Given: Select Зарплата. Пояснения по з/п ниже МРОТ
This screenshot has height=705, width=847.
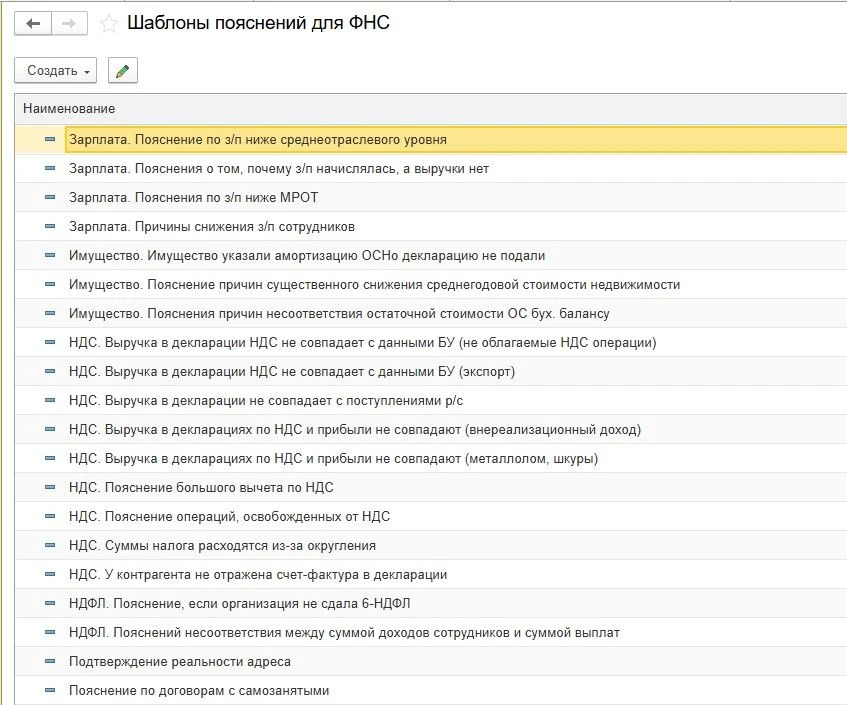Looking at the screenshot, I should (x=193, y=198).
